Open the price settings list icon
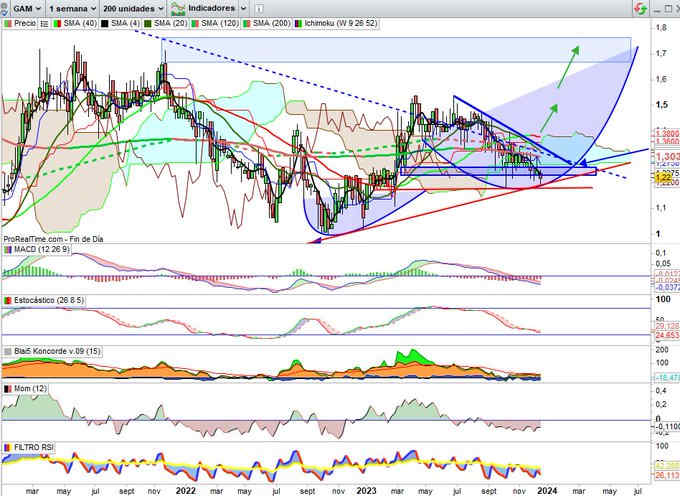Image resolution: width=680 pixels, height=496 pixels. tap(44, 24)
